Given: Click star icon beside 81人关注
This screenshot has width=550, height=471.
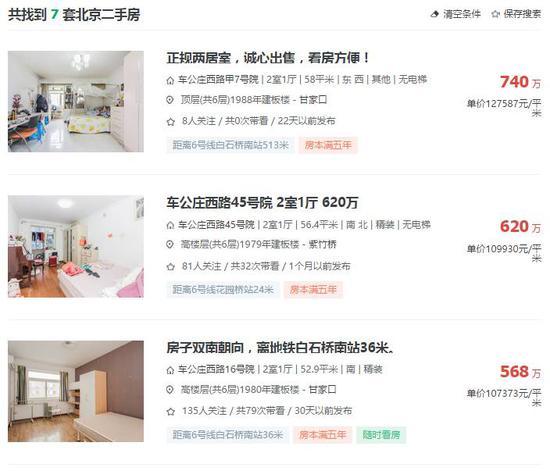Looking at the screenshot, I should point(170,267).
